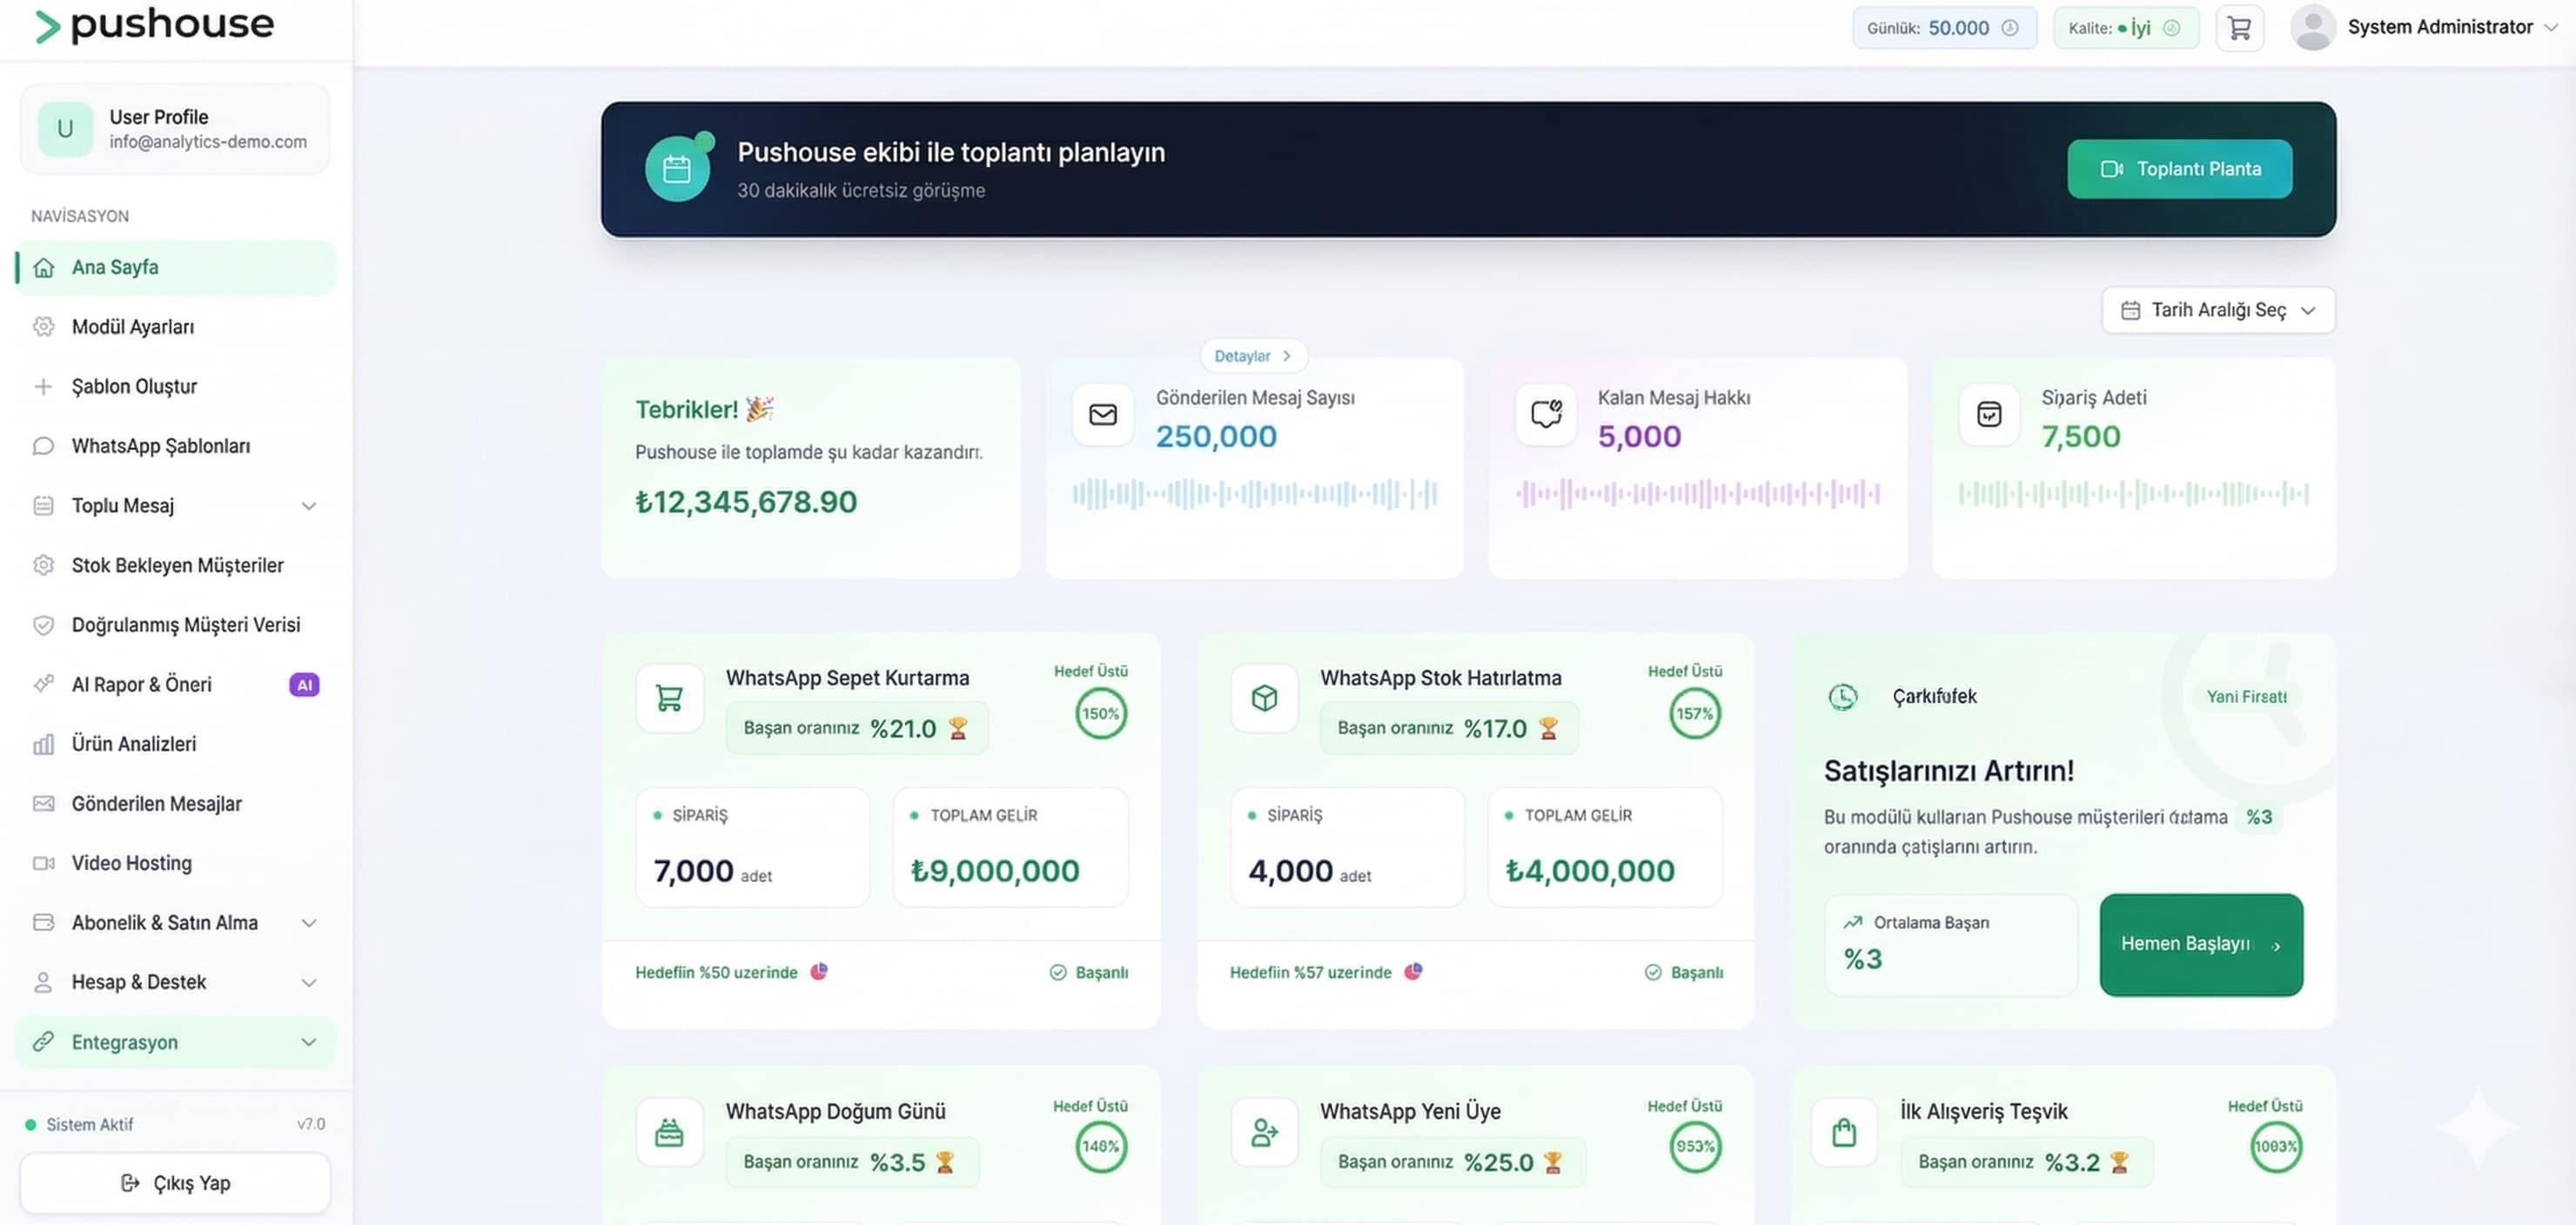
Task: Open the shopping cart icon in top bar
Action: [2240, 27]
